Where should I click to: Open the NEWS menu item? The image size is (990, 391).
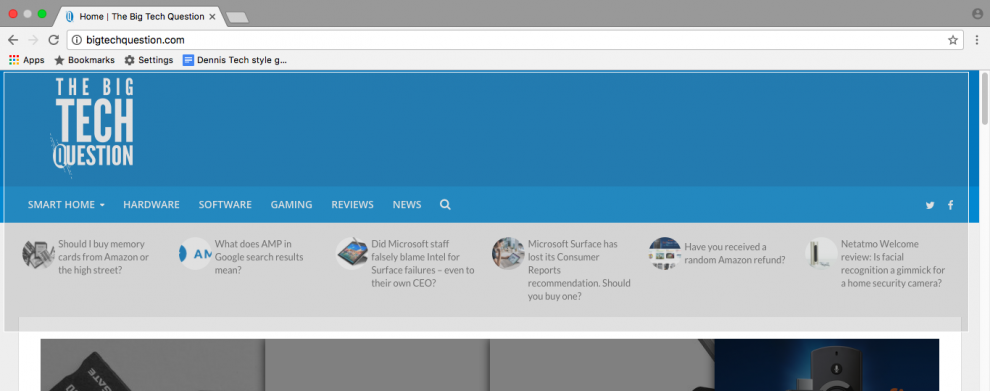(x=407, y=205)
